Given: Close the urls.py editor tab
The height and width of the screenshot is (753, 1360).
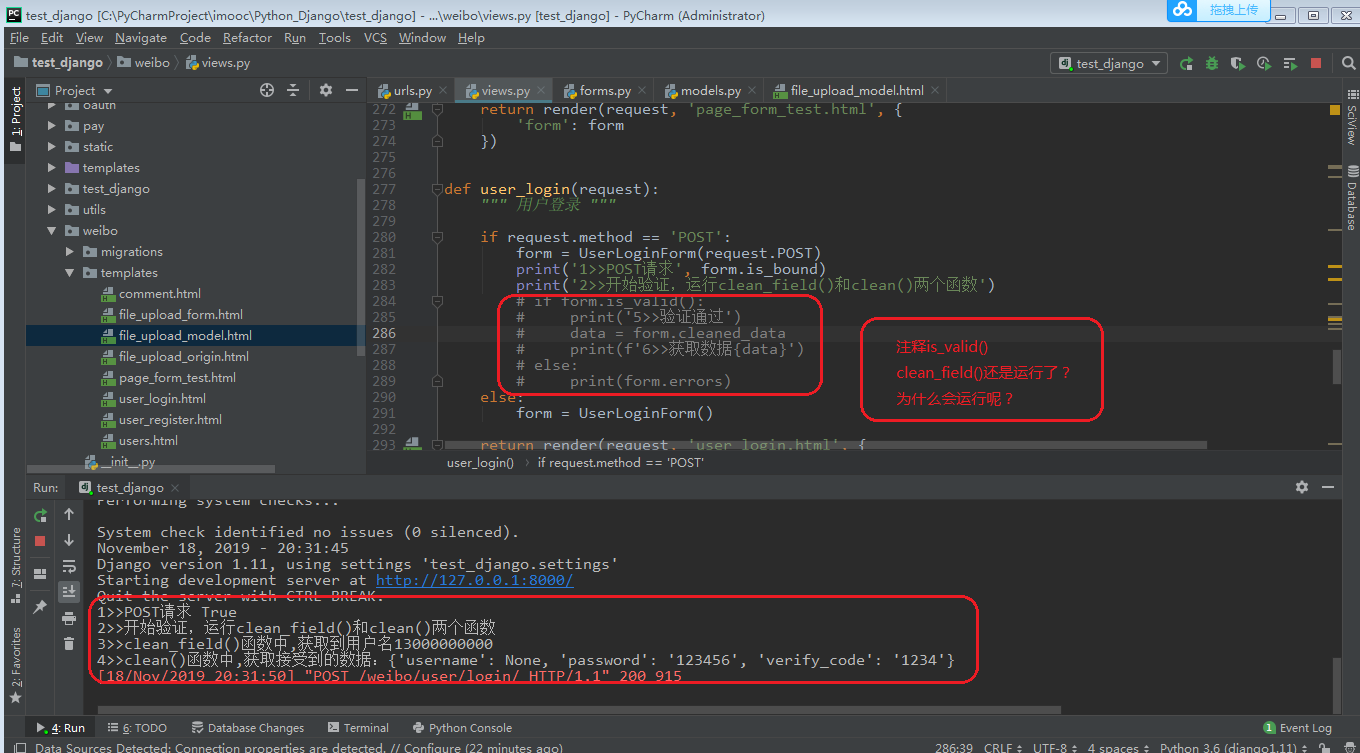Looking at the screenshot, I should (x=441, y=91).
